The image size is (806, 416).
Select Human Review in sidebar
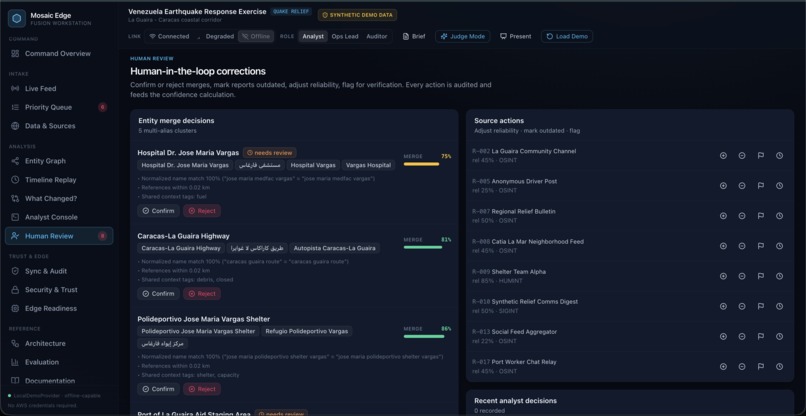tap(59, 236)
